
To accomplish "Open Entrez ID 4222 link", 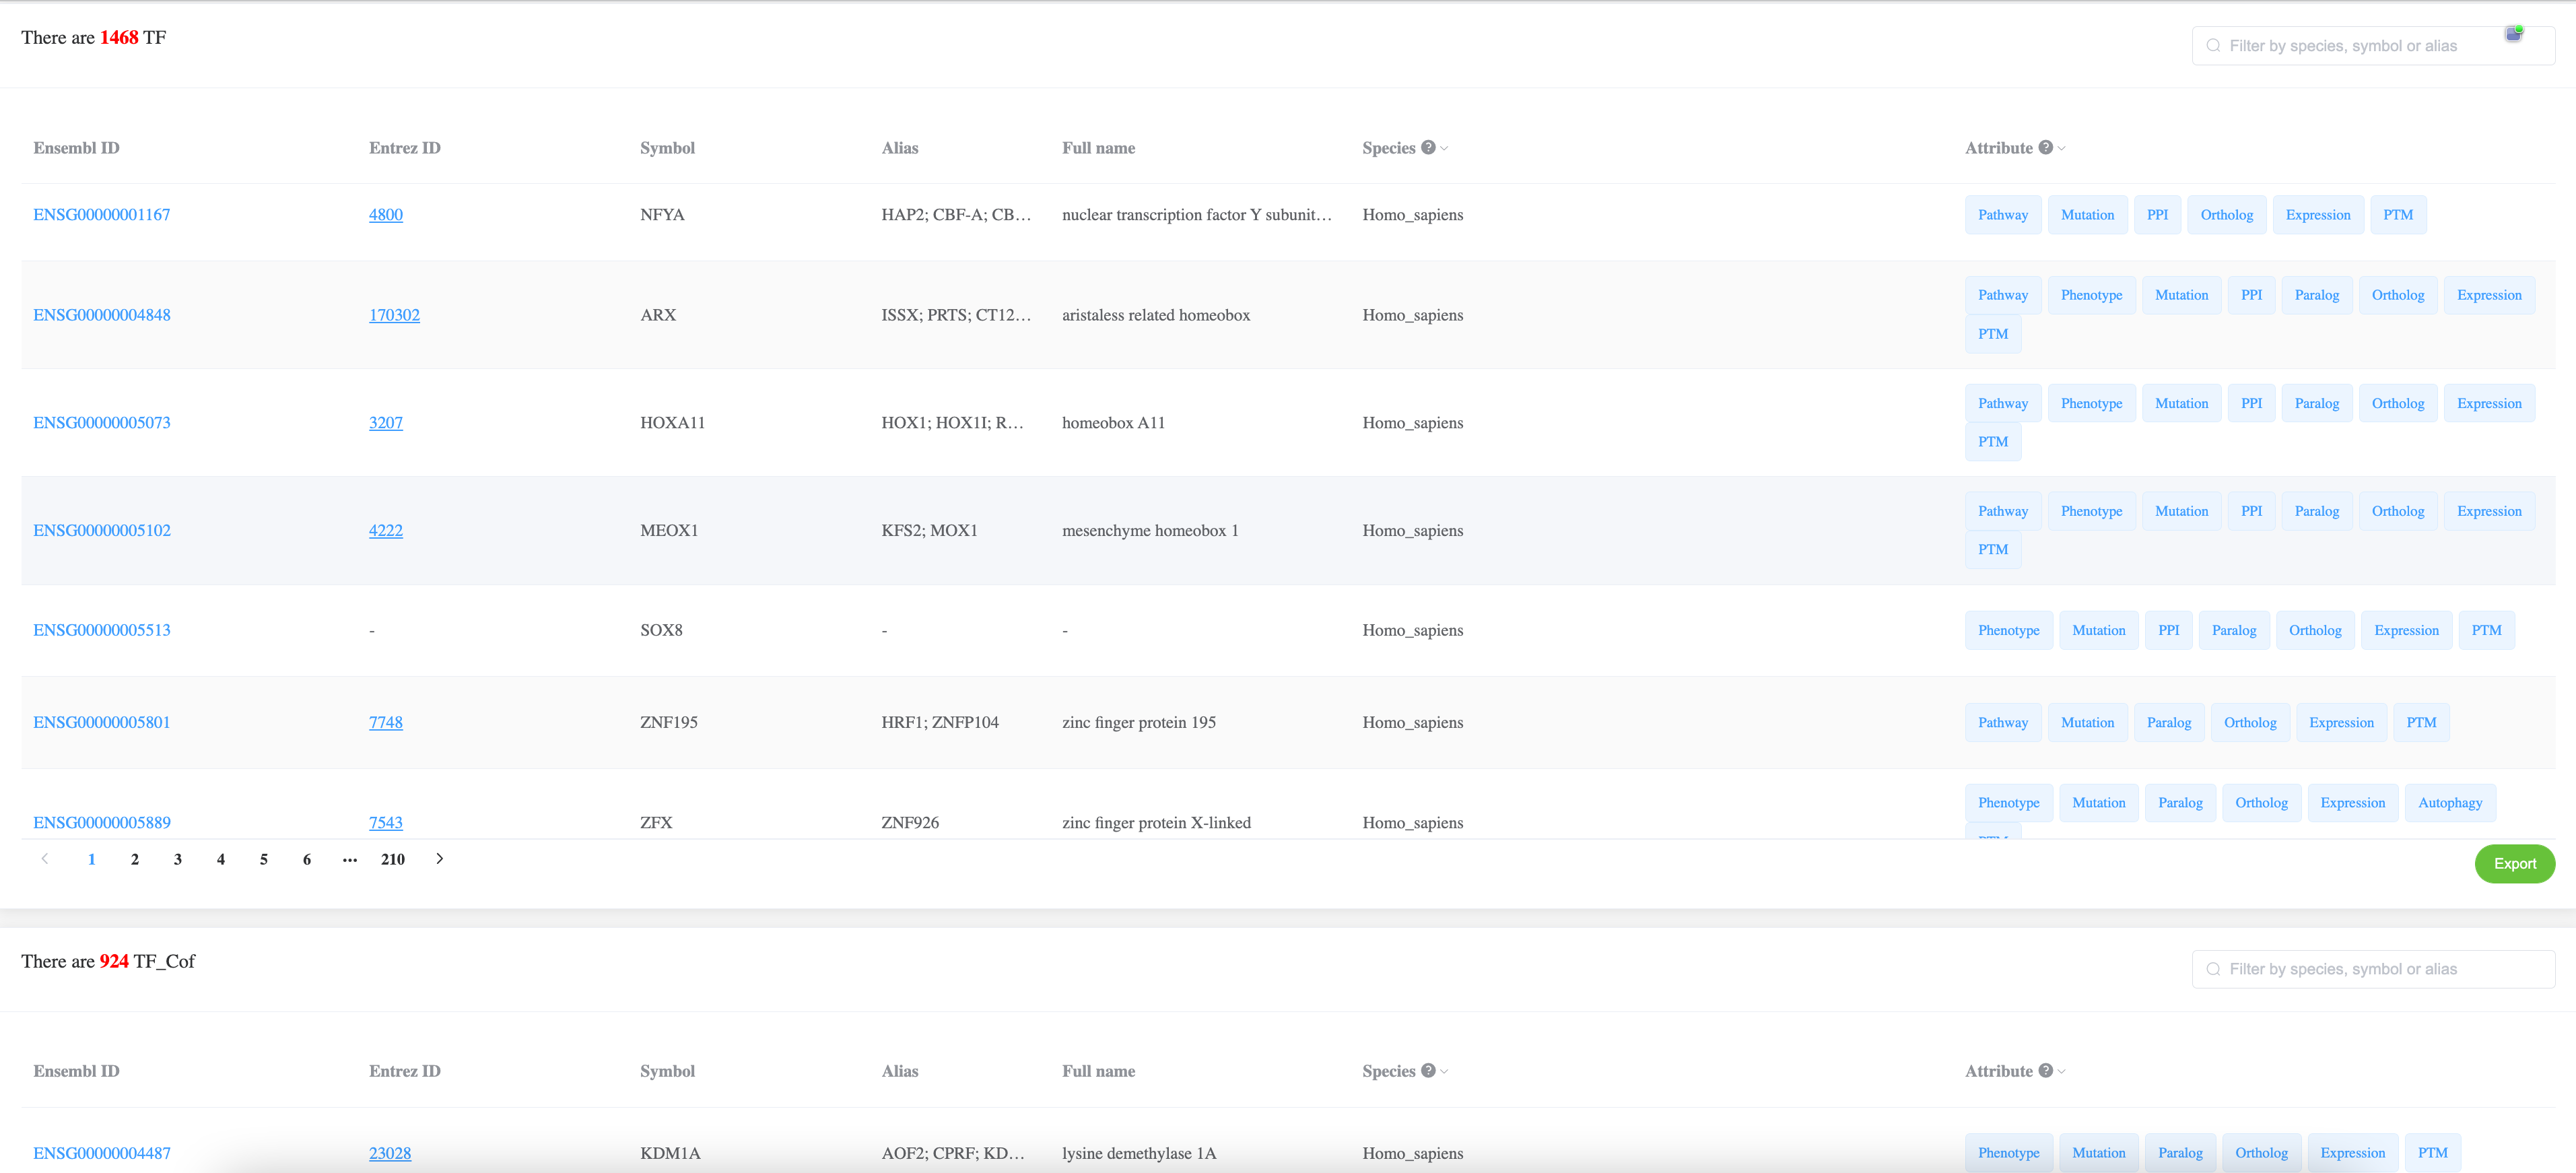I will (385, 530).
